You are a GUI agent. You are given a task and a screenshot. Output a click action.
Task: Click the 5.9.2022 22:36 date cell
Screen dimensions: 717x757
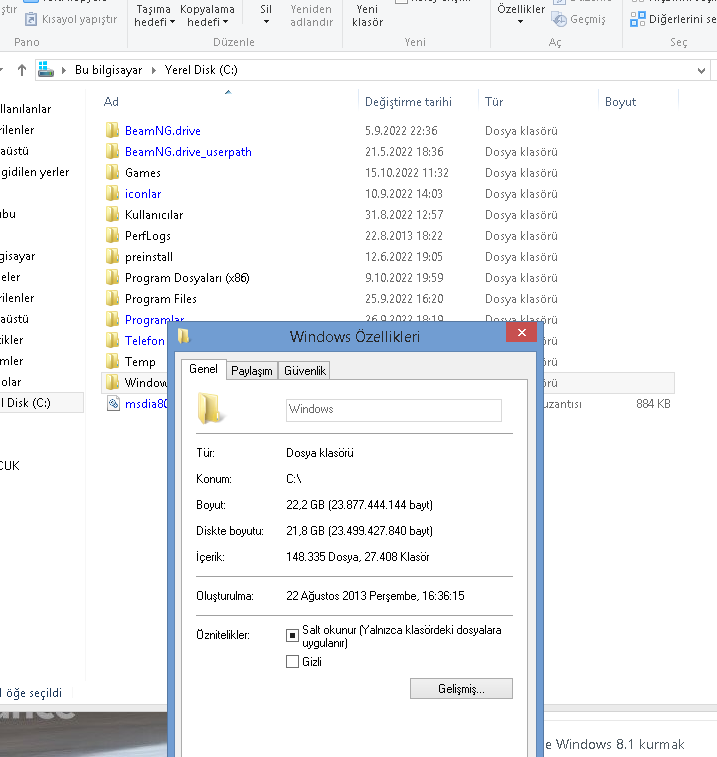coord(401,130)
